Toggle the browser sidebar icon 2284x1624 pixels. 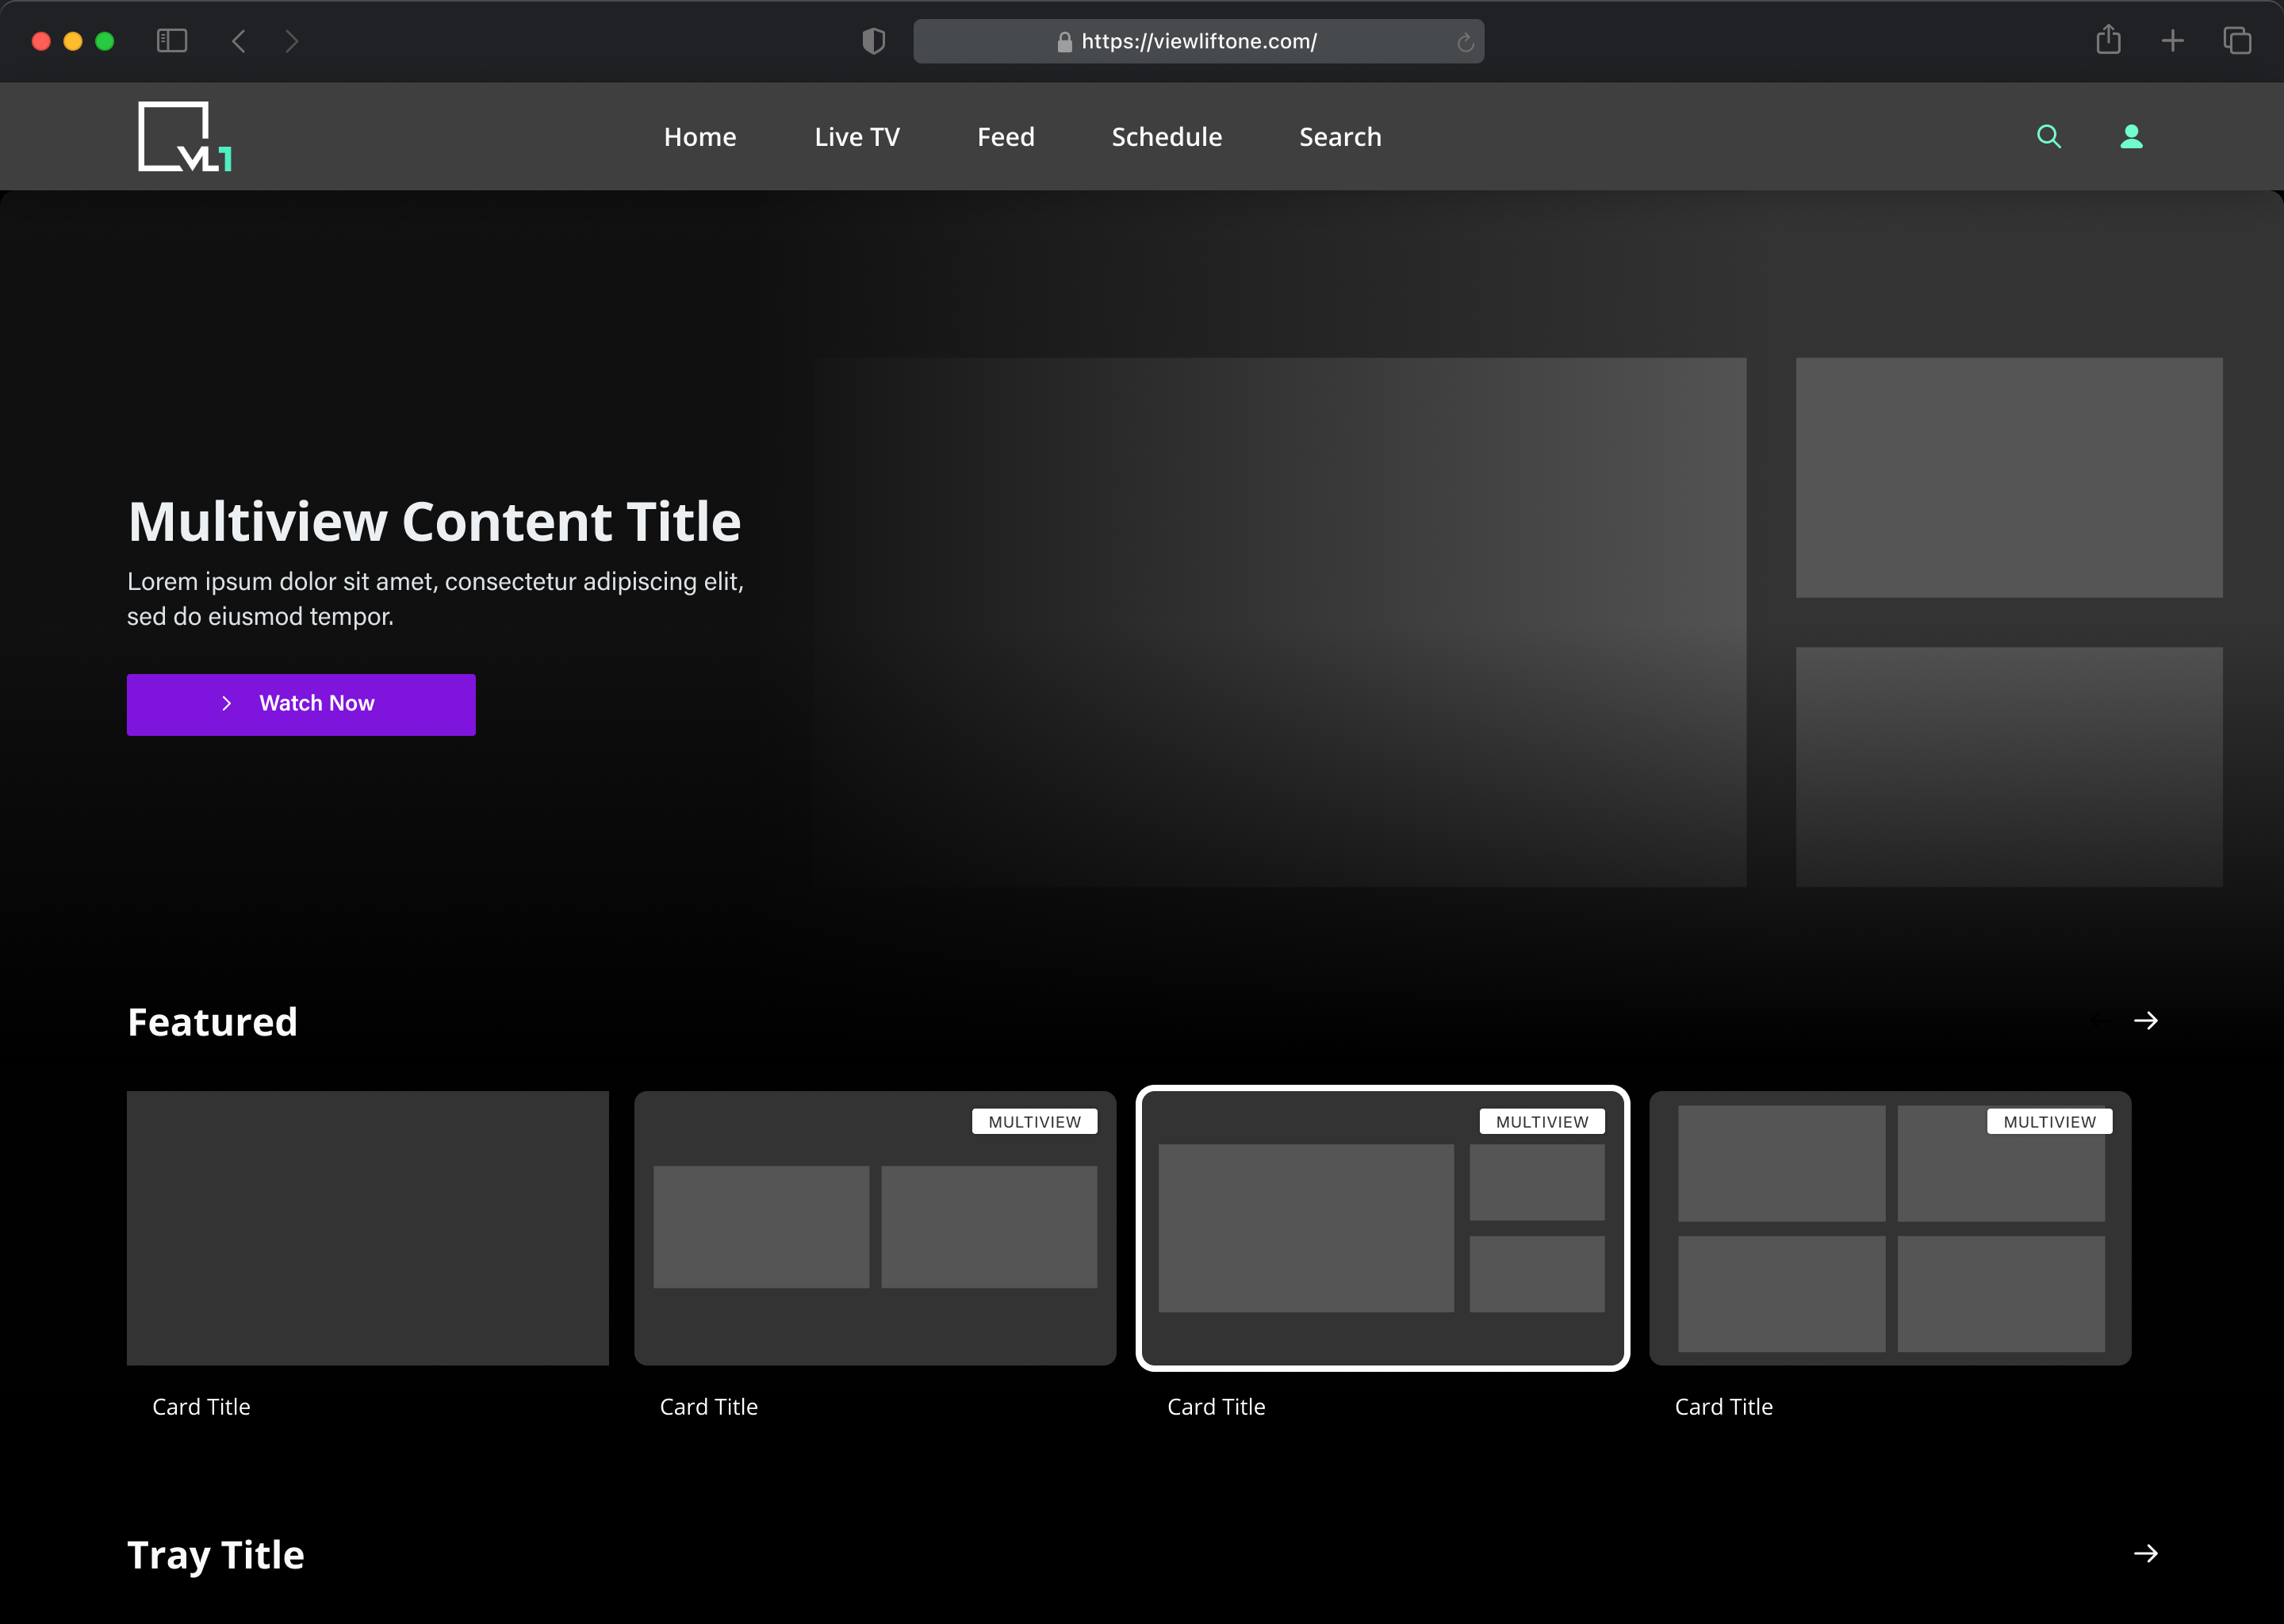(x=172, y=41)
